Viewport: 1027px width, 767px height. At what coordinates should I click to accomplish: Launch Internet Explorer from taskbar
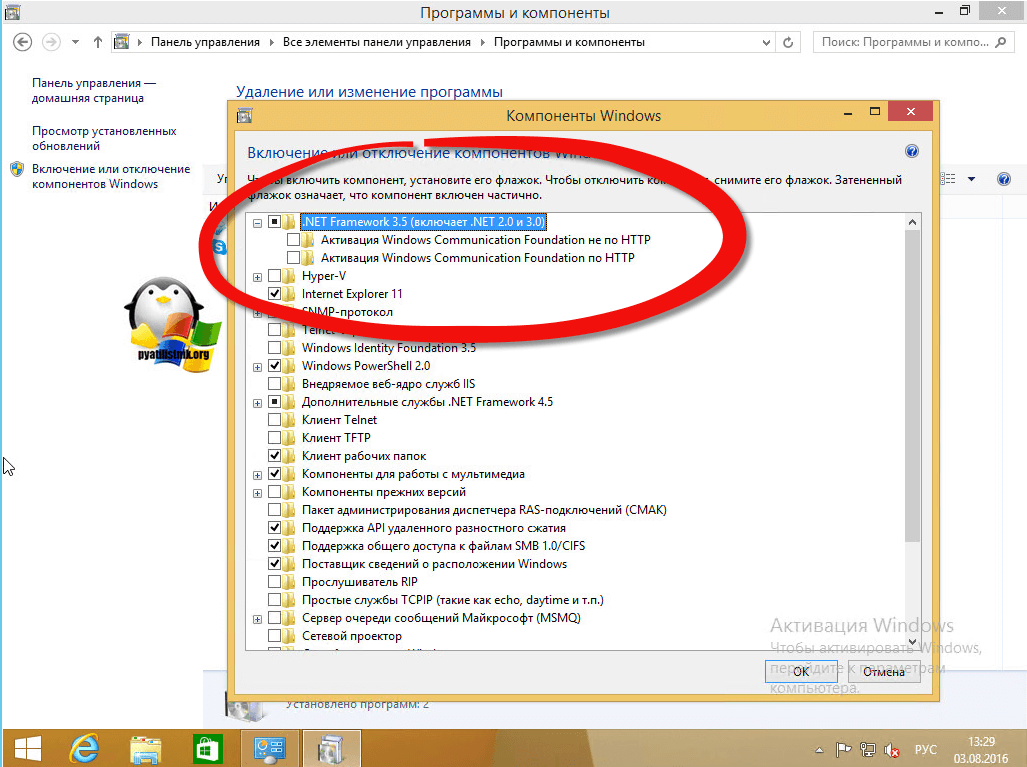[84, 748]
